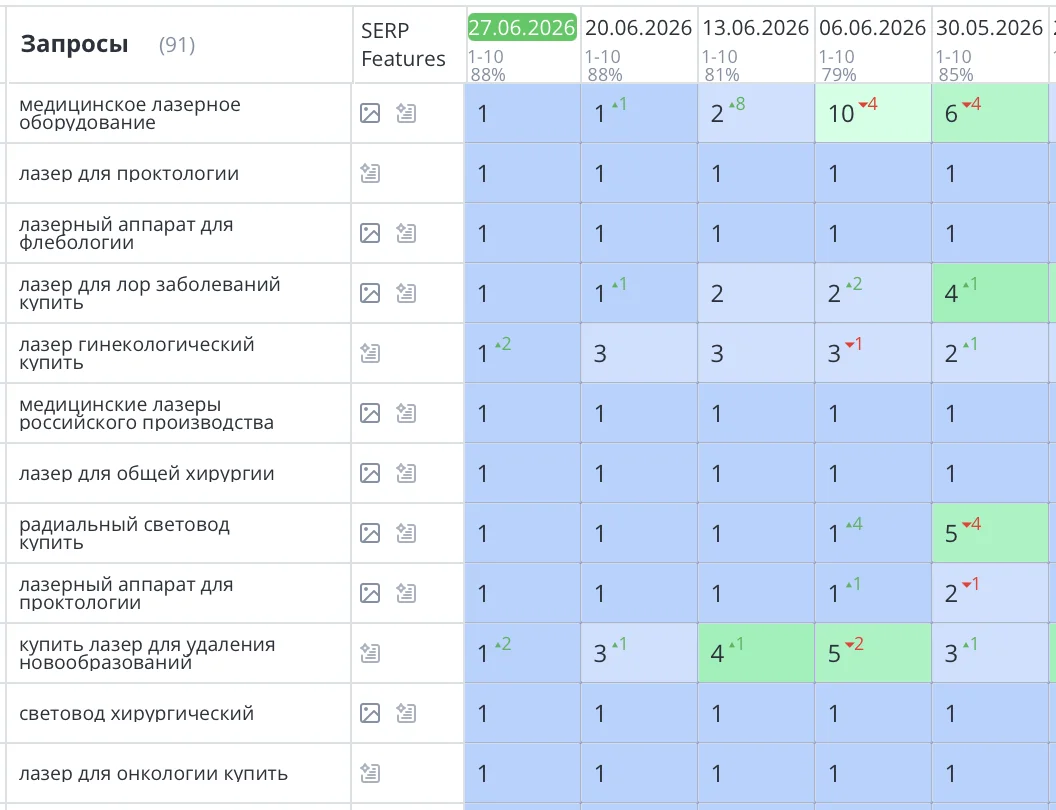Open the 13.06.2026 date column header

click(x=755, y=28)
